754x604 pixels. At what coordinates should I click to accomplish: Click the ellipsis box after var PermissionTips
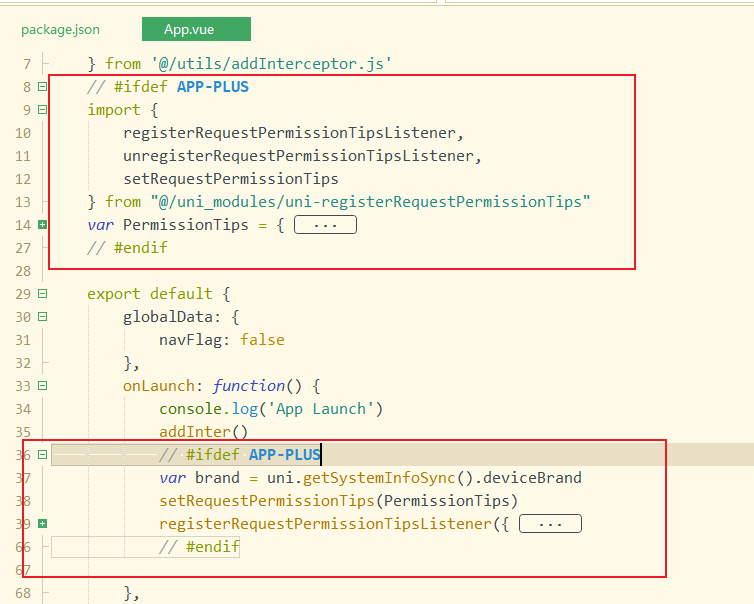click(325, 225)
